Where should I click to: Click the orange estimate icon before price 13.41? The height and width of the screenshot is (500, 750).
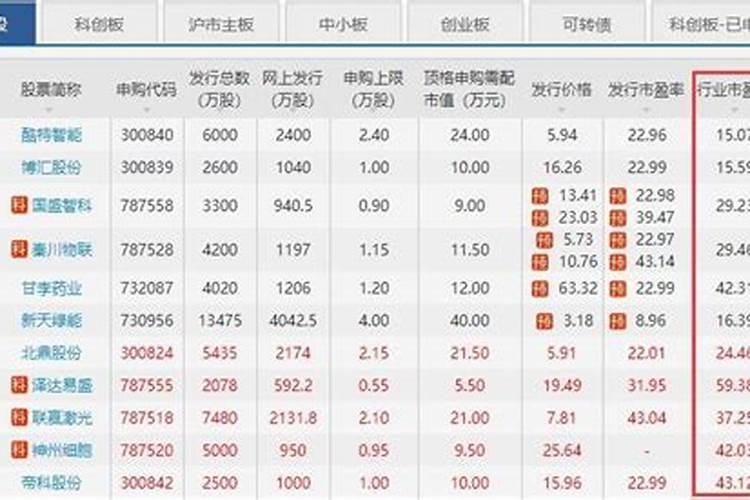(540, 196)
